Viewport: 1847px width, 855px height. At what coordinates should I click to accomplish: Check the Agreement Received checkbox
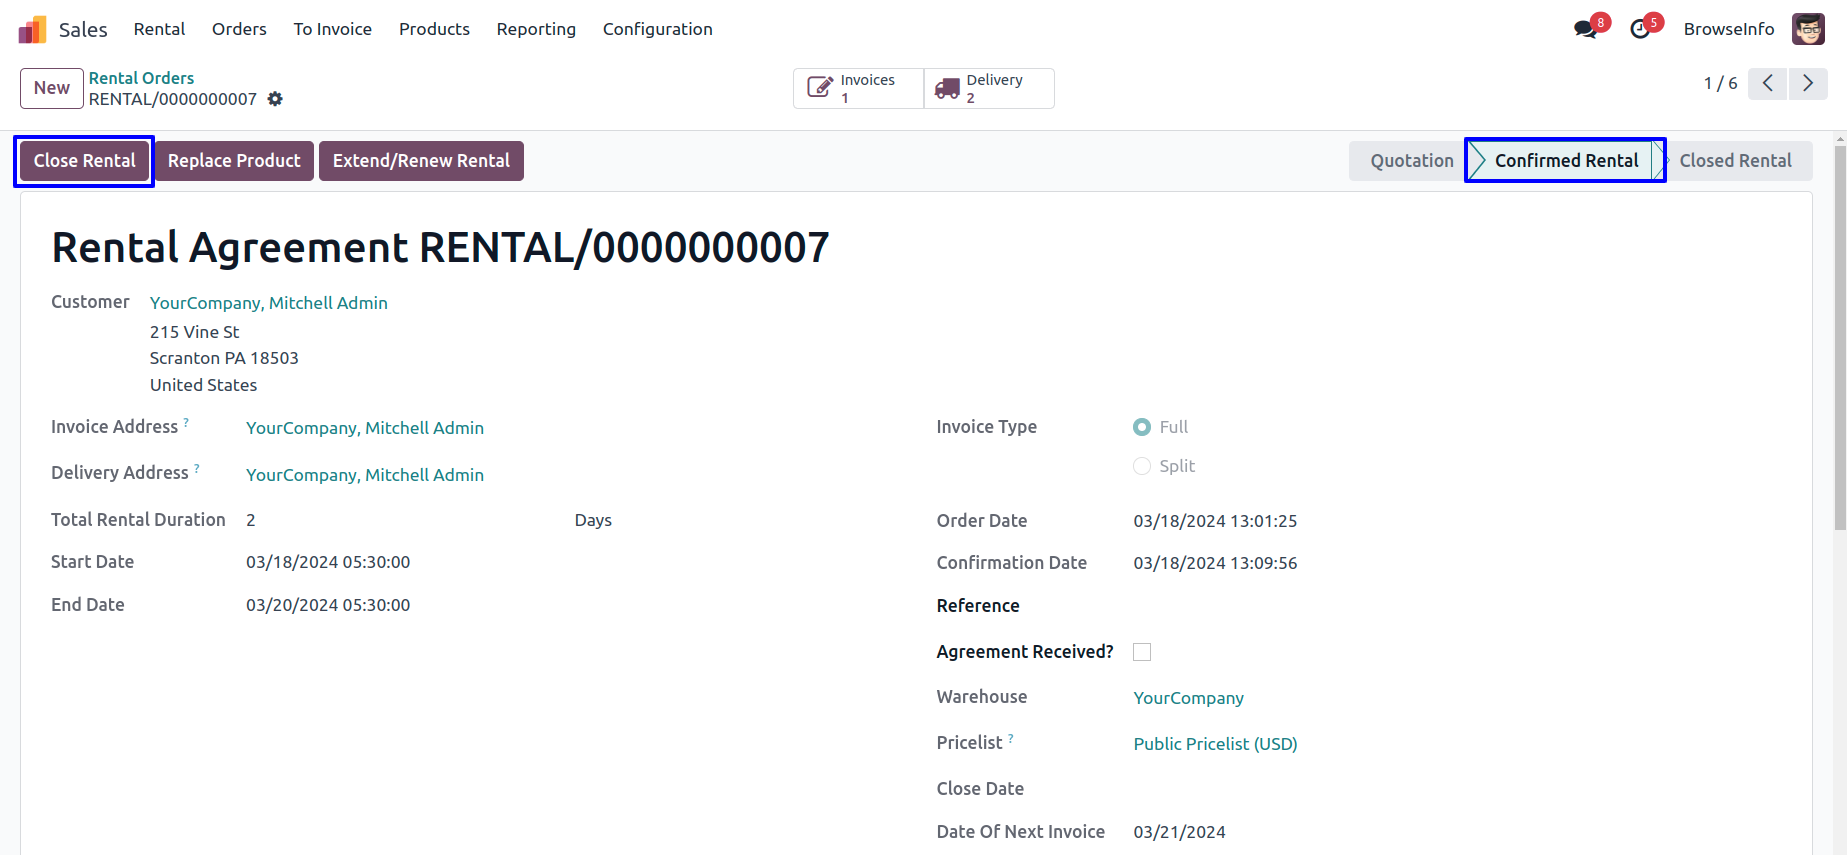point(1142,652)
